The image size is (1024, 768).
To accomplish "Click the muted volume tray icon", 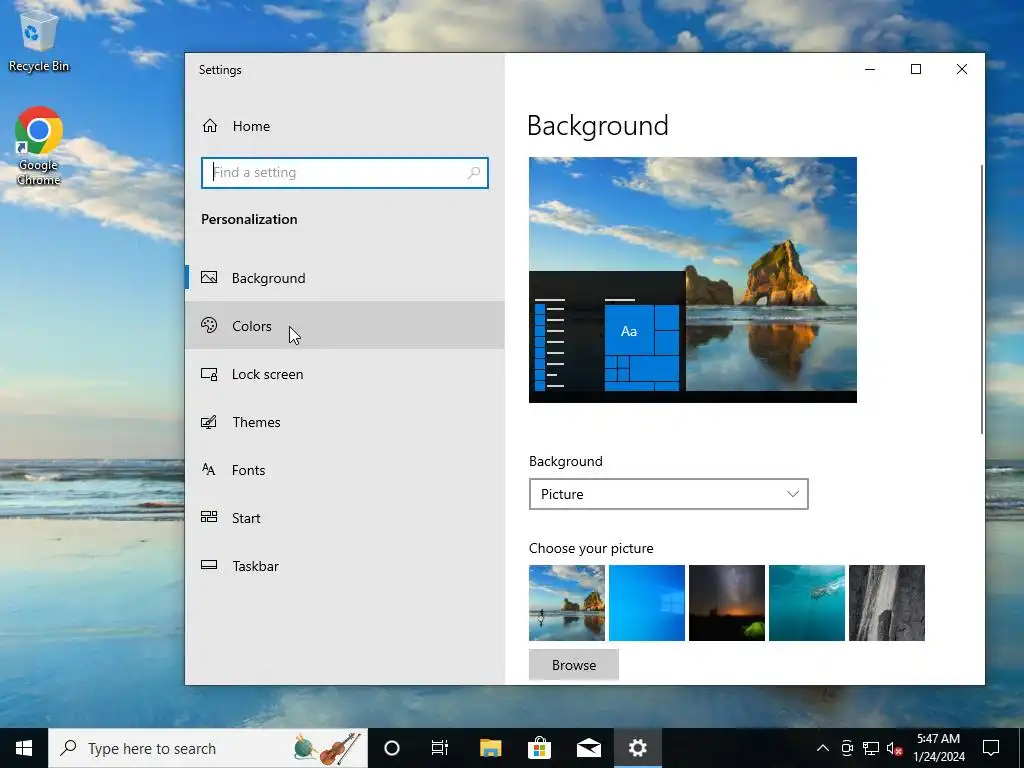I will click(894, 748).
